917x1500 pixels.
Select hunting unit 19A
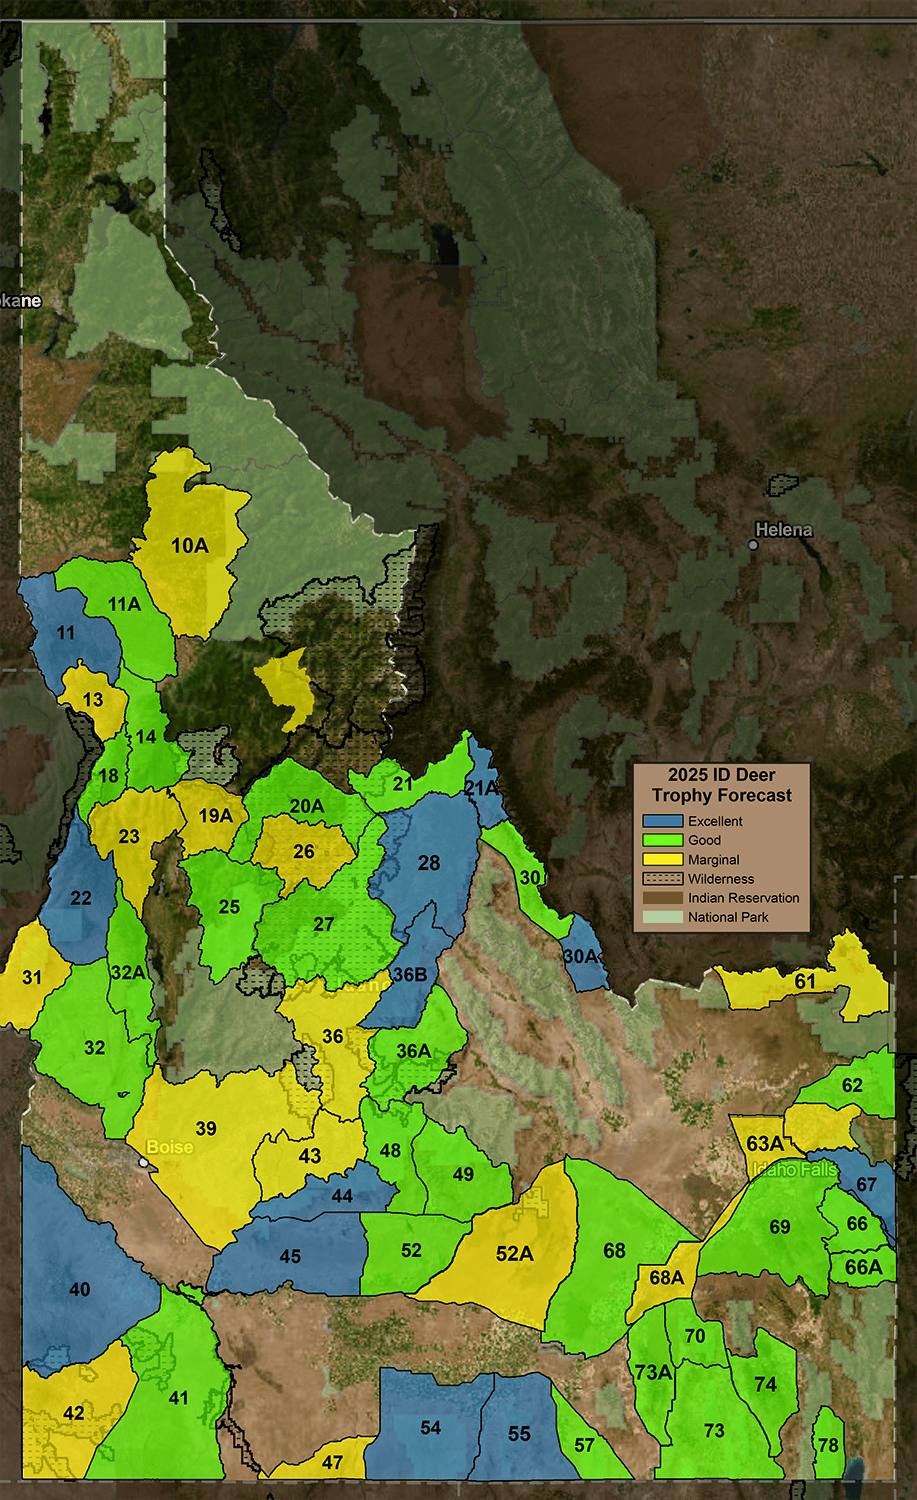(x=215, y=816)
